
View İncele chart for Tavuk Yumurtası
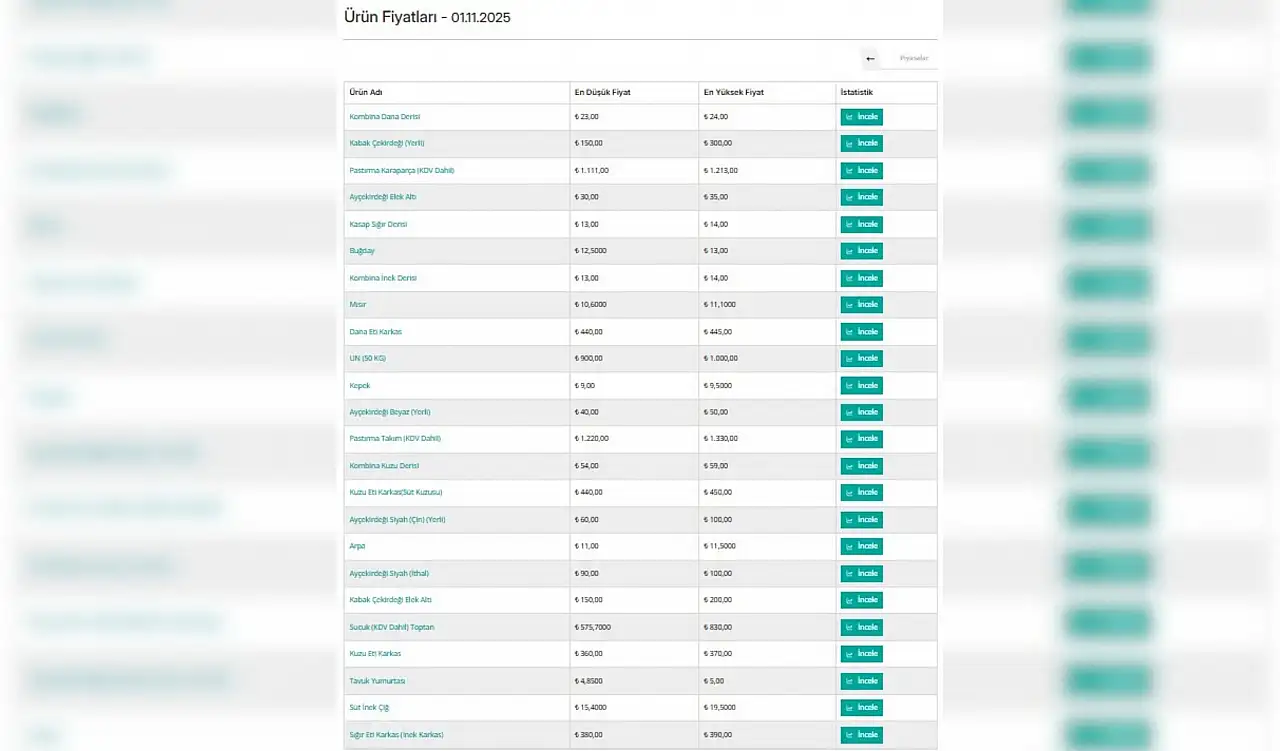pos(861,681)
